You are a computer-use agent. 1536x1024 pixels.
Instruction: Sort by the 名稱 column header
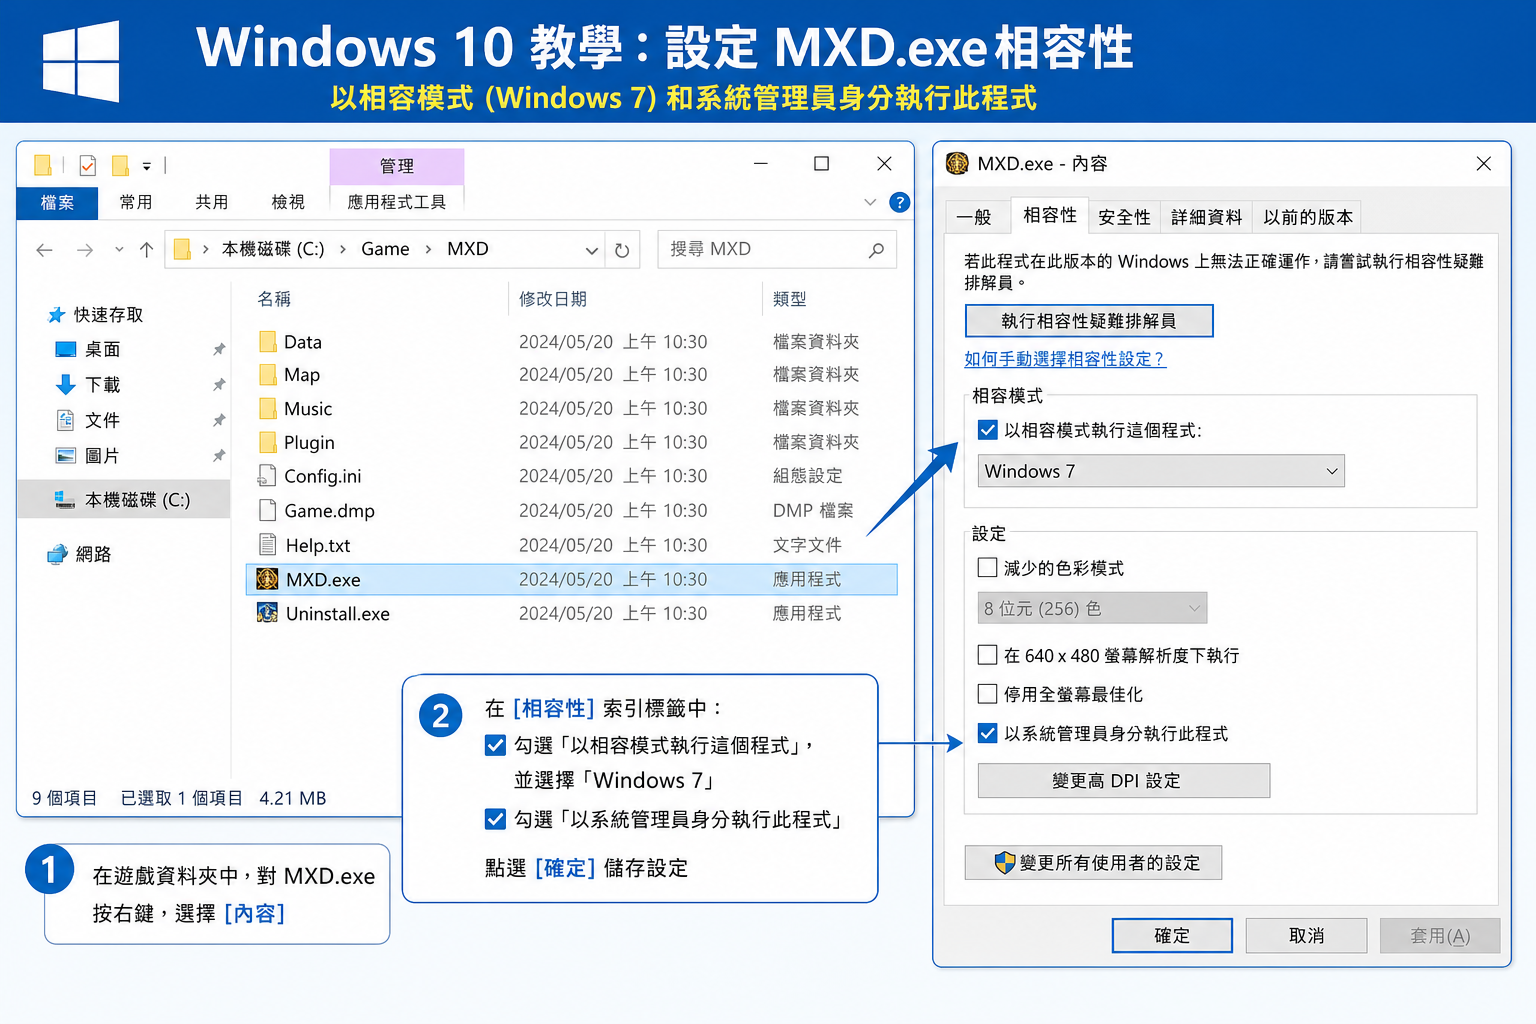(274, 299)
